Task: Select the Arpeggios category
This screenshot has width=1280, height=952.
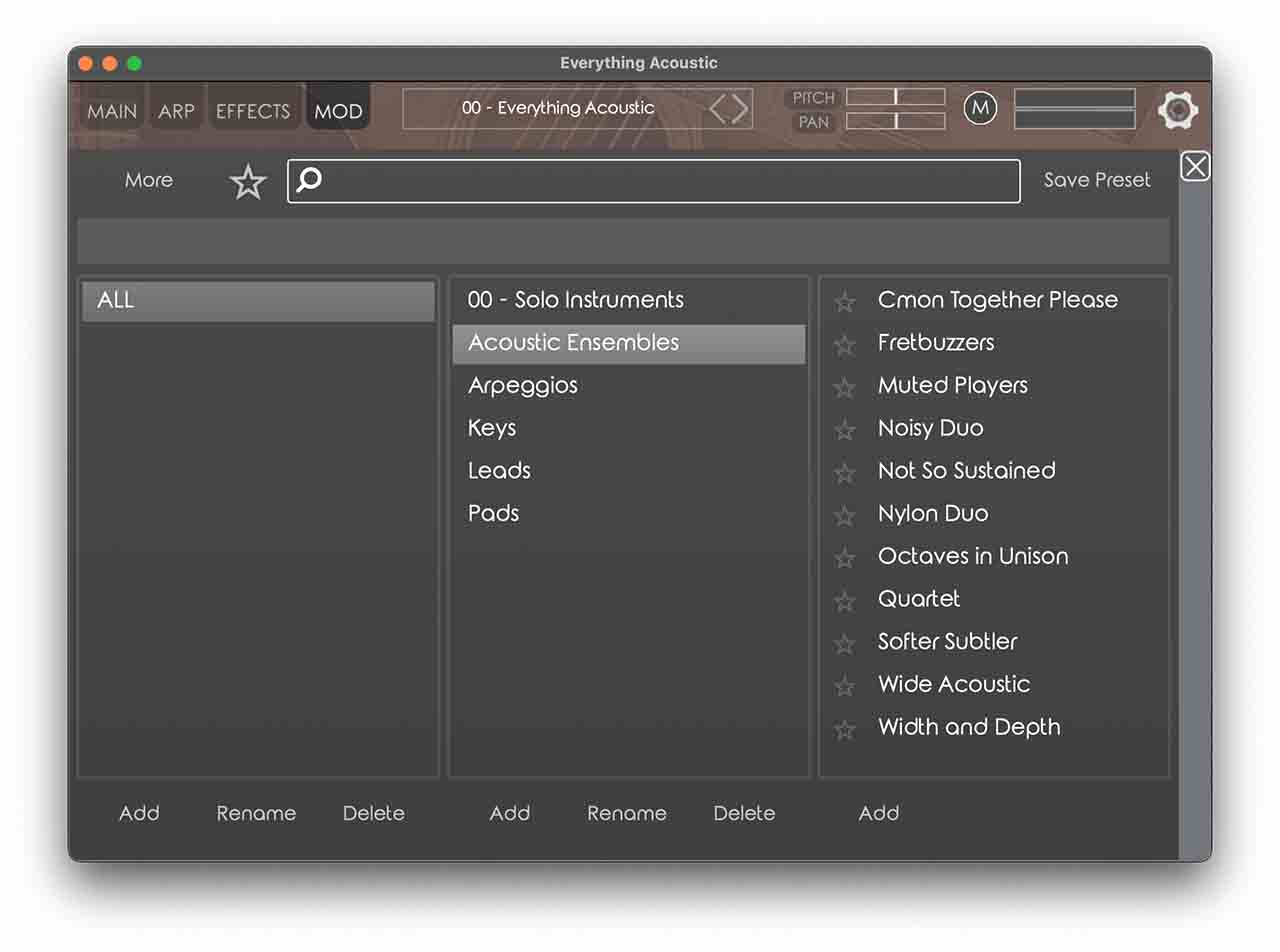Action: [523, 385]
